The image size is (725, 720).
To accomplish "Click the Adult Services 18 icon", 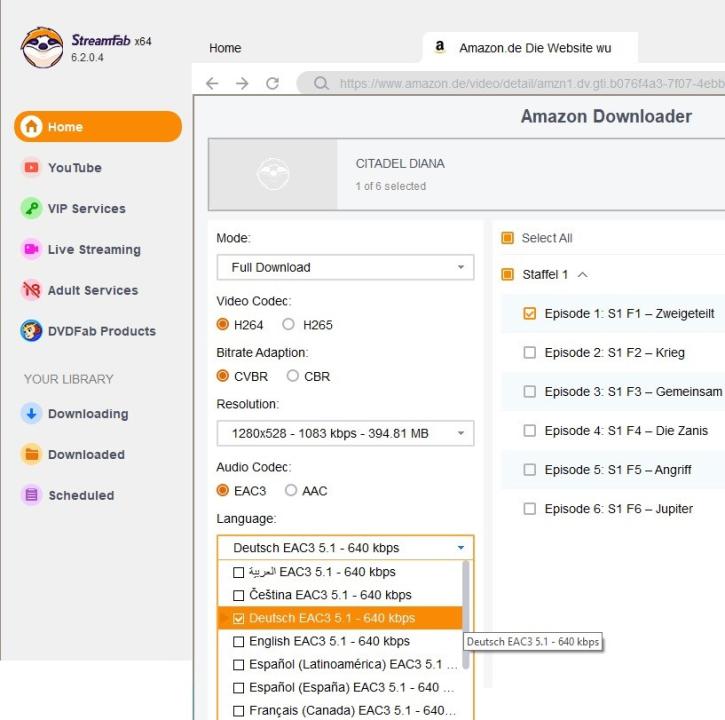I will coord(31,290).
